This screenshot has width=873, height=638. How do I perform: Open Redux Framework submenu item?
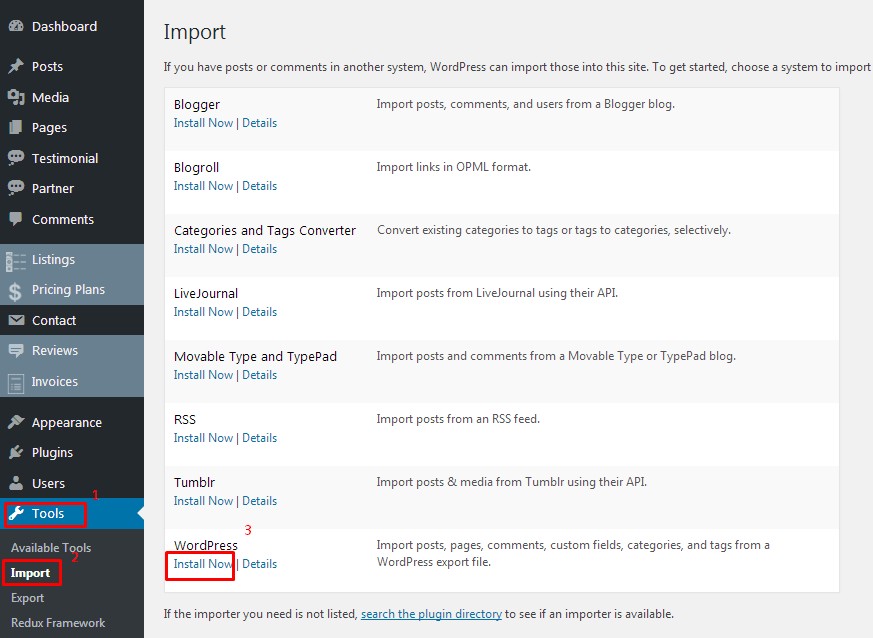coord(58,623)
